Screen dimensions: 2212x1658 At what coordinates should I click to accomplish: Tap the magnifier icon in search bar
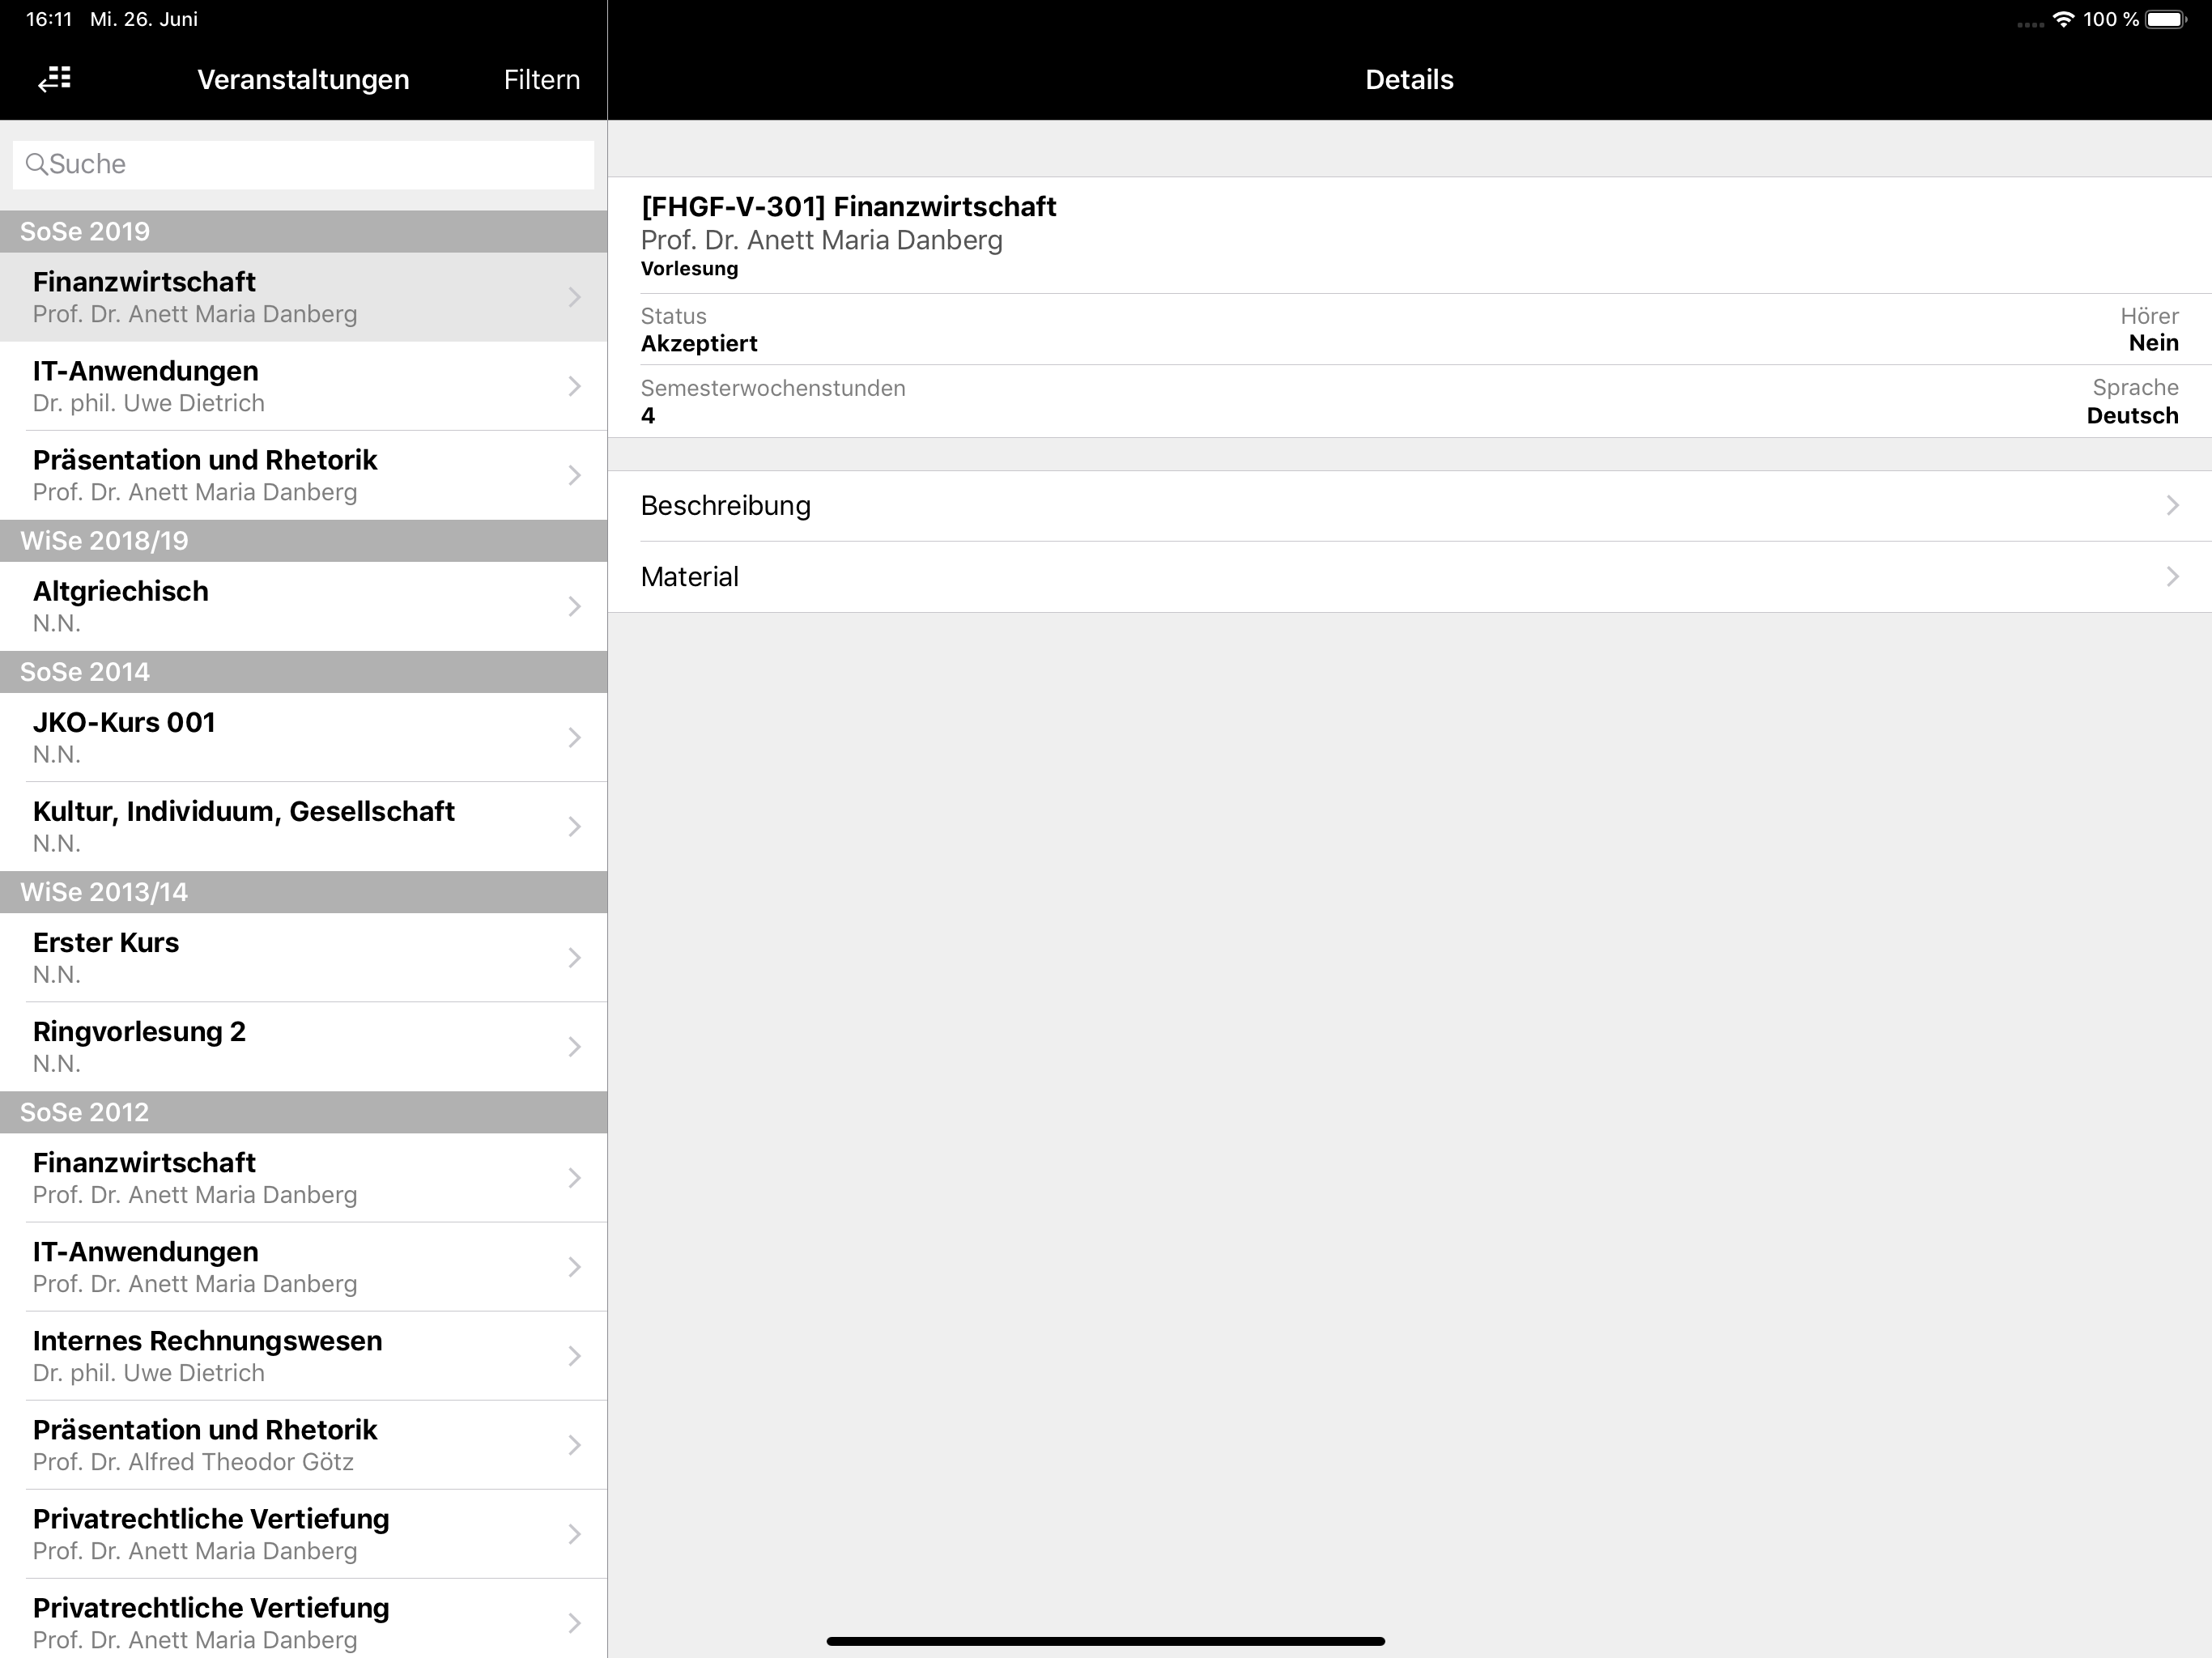[x=36, y=164]
